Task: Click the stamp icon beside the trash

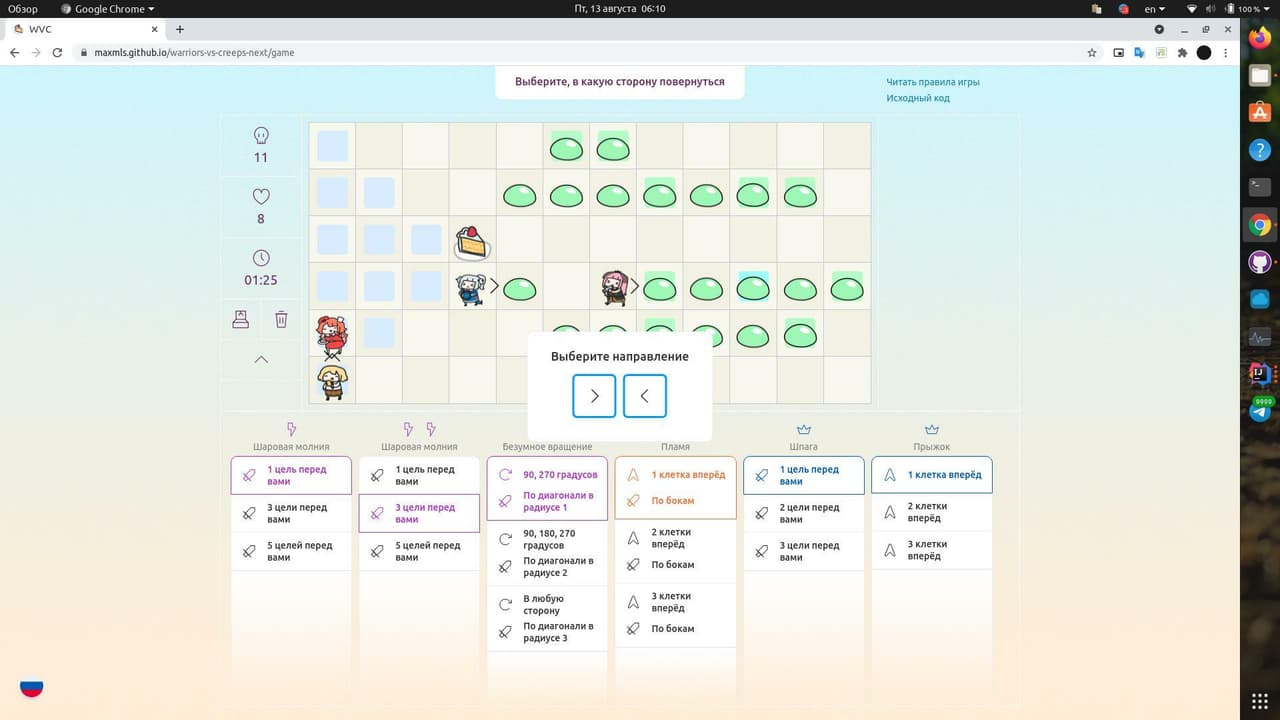Action: tap(240, 319)
